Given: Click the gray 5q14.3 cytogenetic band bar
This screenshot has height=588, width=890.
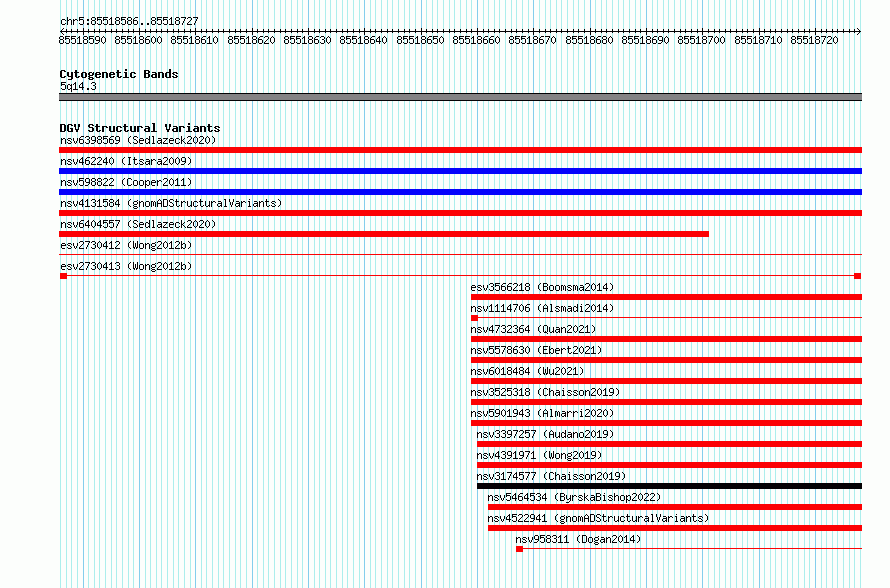Looking at the screenshot, I should [460, 97].
